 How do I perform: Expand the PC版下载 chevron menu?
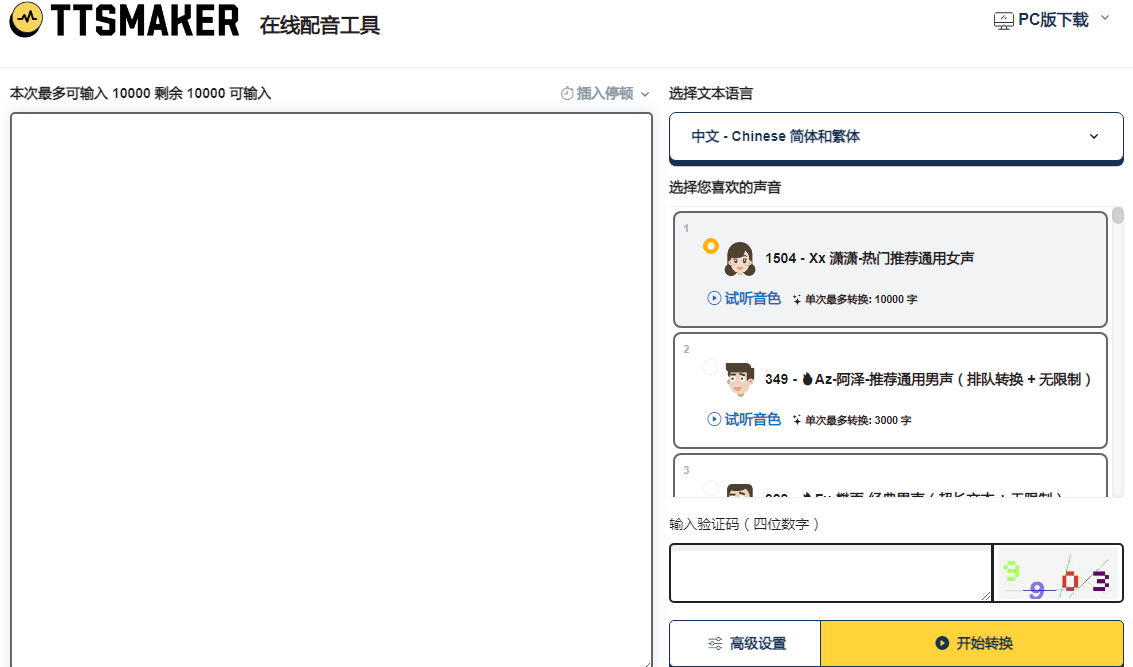point(1105,19)
